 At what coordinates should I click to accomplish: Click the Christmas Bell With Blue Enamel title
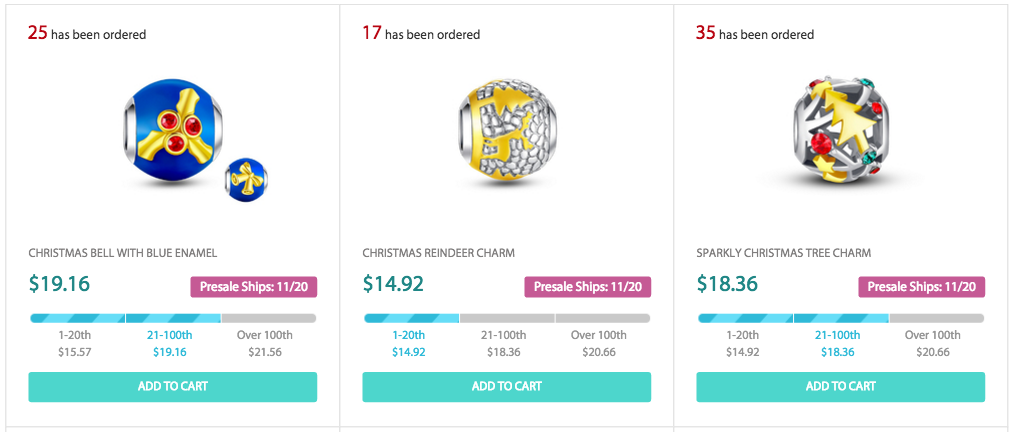(x=122, y=253)
